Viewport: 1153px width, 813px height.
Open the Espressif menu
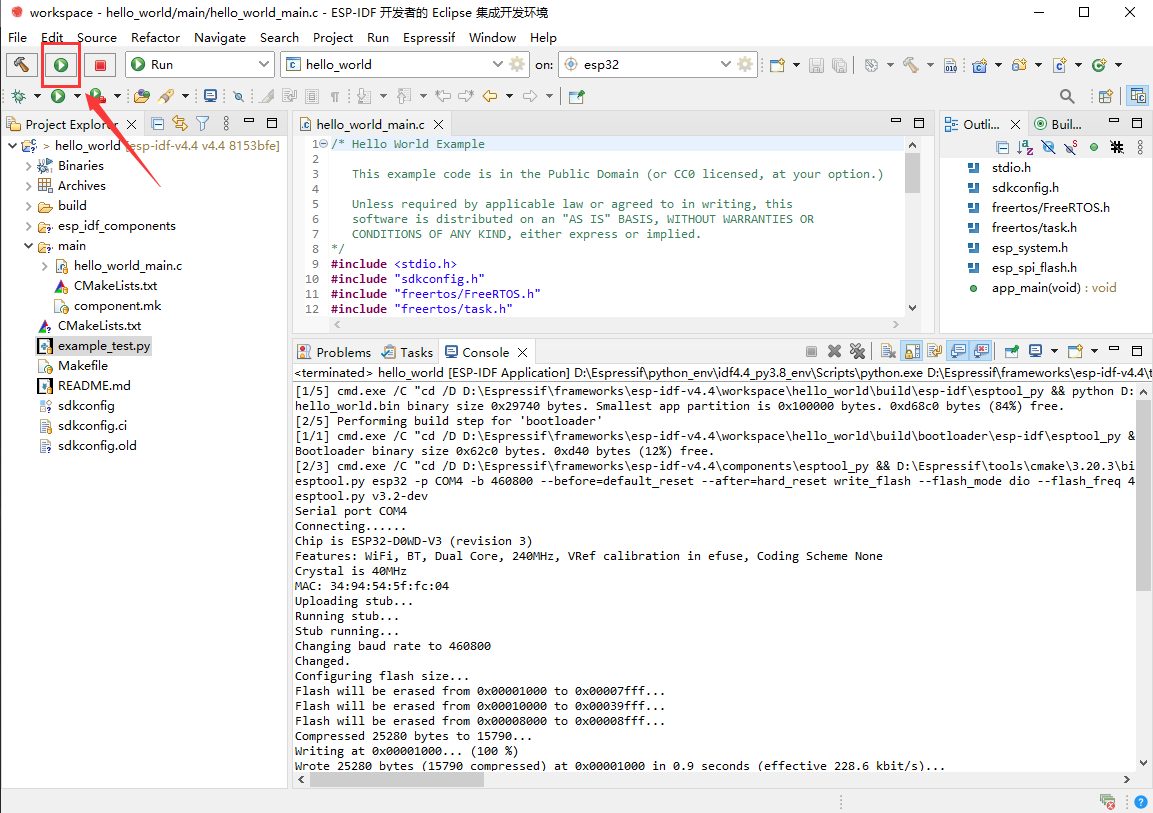429,37
